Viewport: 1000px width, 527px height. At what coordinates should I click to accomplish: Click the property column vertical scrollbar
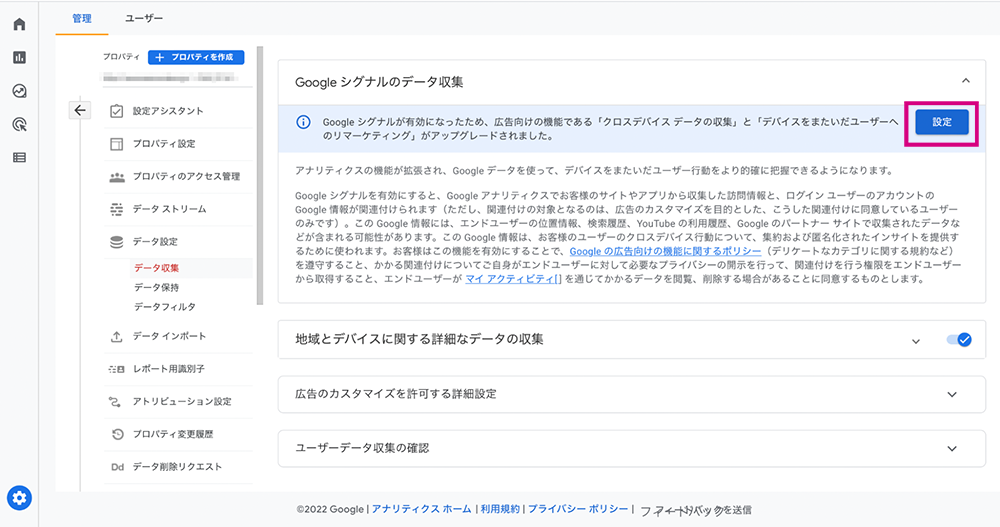tap(260, 175)
